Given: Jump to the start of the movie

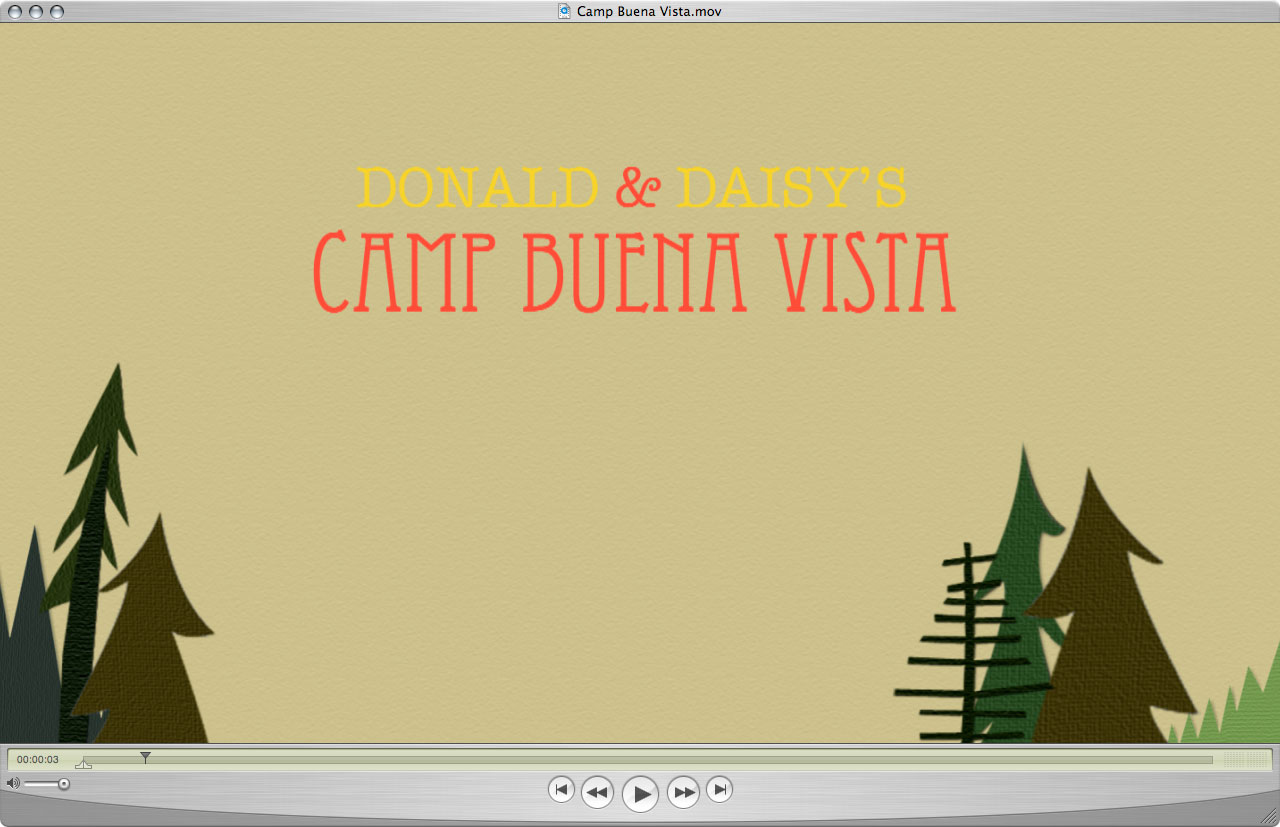Looking at the screenshot, I should click(x=561, y=789).
